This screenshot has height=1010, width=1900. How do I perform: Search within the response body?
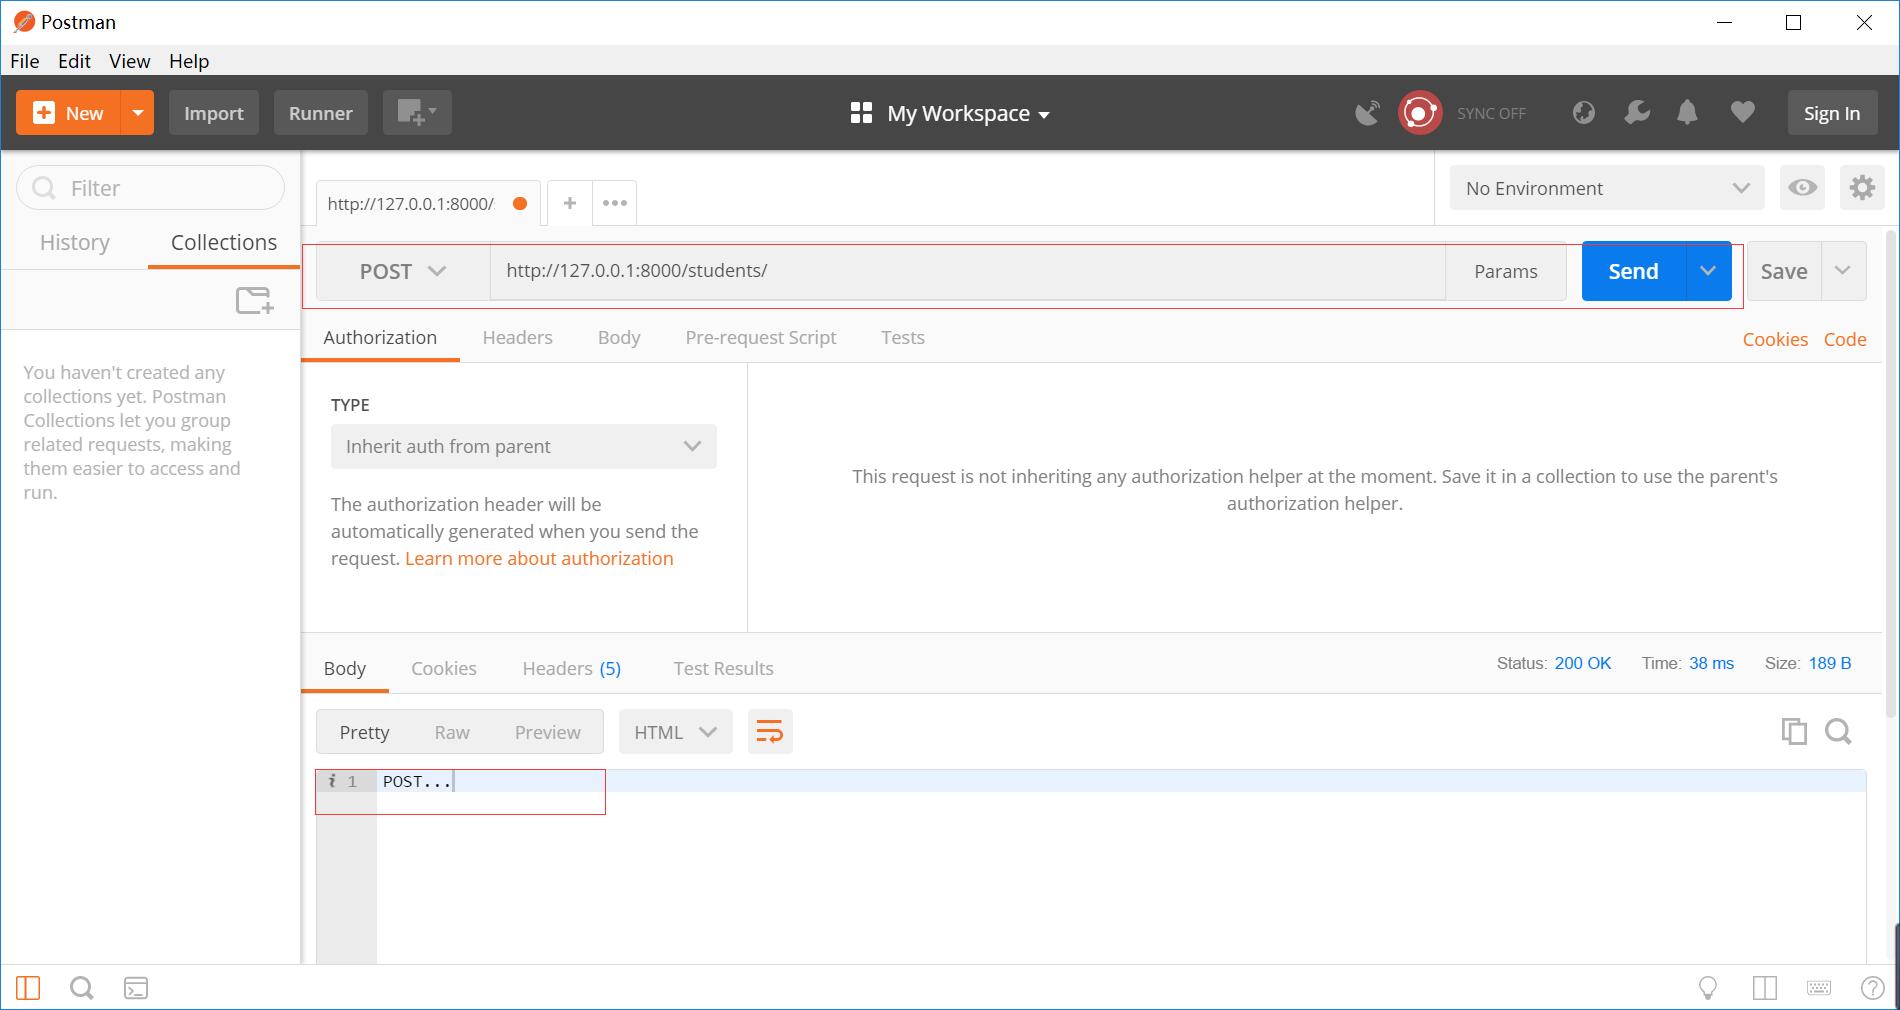click(x=1838, y=732)
